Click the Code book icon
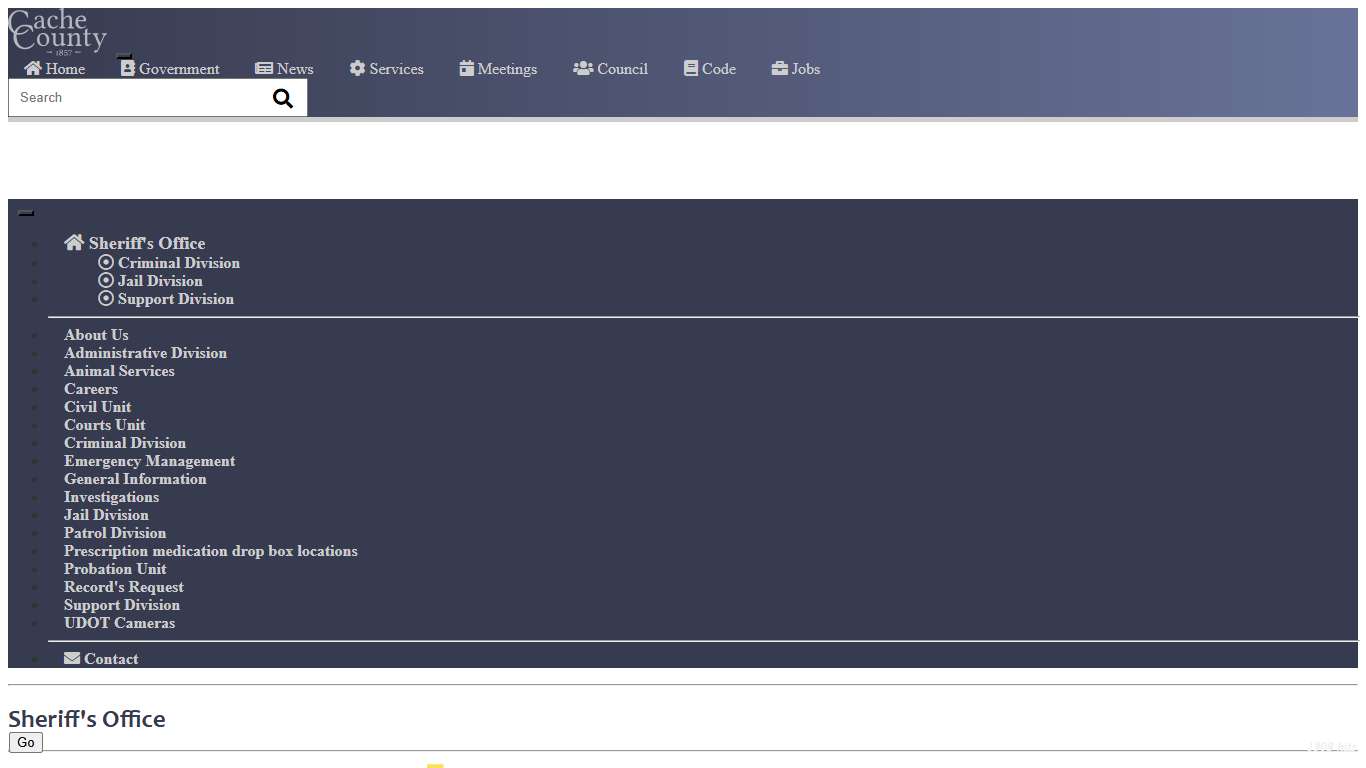1366x768 pixels. click(691, 68)
